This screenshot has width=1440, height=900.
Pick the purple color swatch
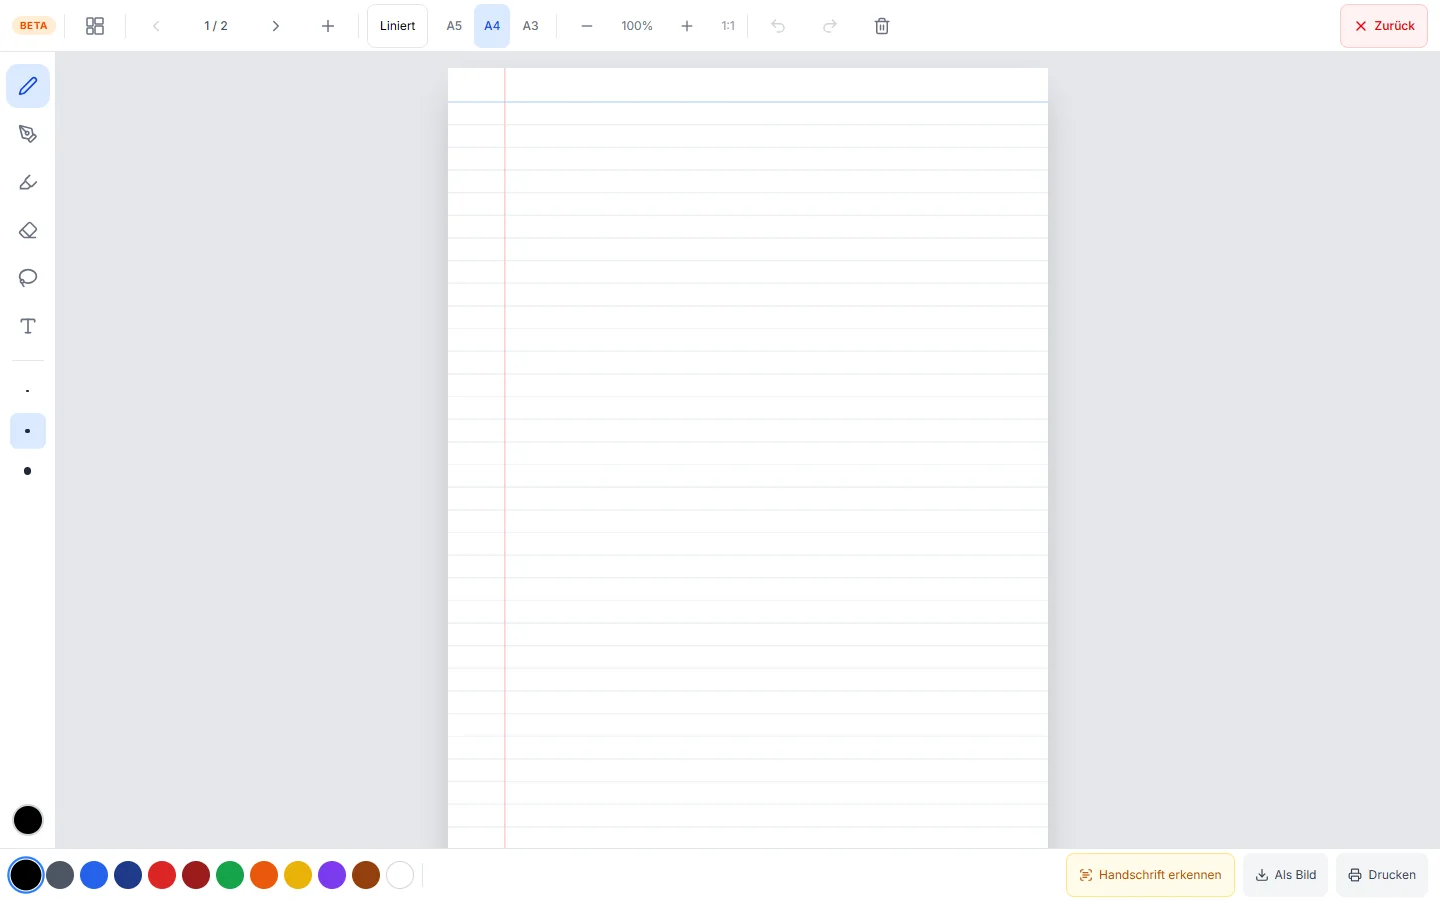[x=332, y=875]
